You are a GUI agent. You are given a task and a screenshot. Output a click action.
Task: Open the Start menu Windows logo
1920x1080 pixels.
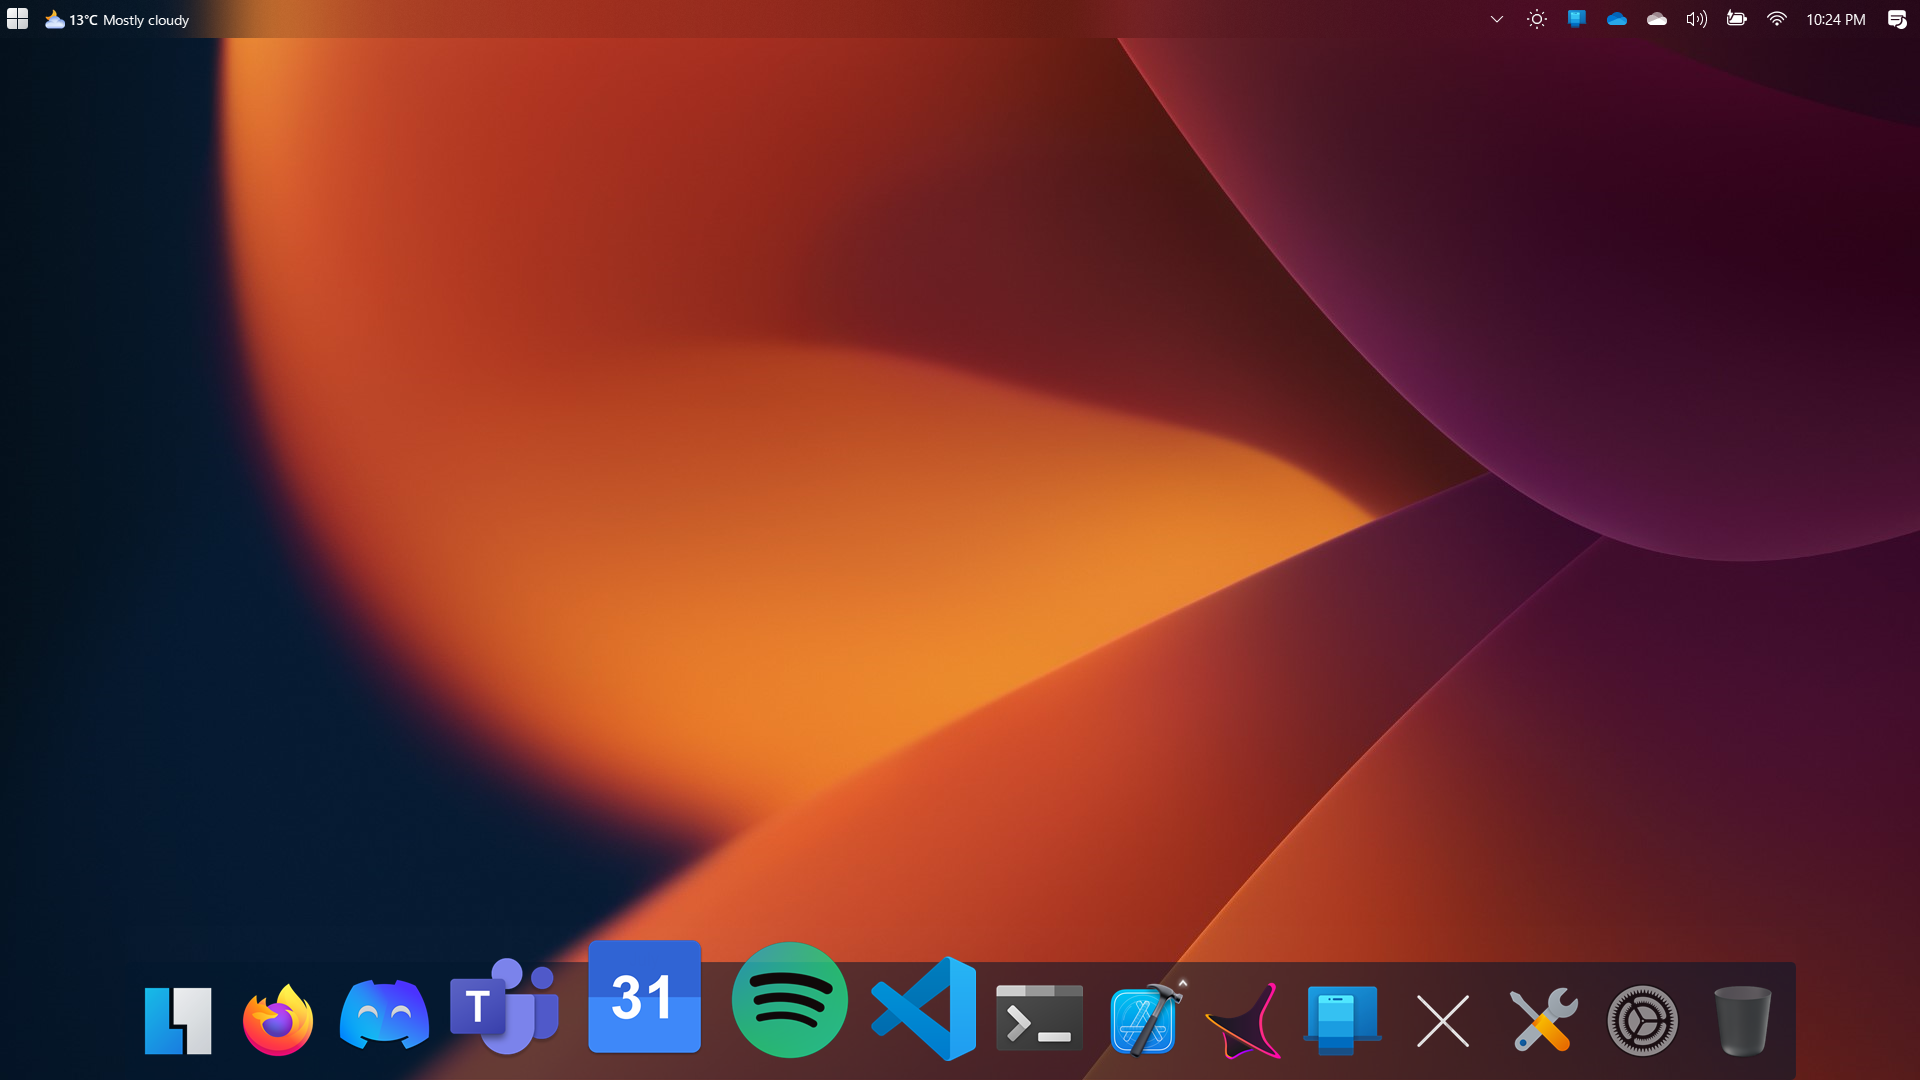click(x=17, y=19)
